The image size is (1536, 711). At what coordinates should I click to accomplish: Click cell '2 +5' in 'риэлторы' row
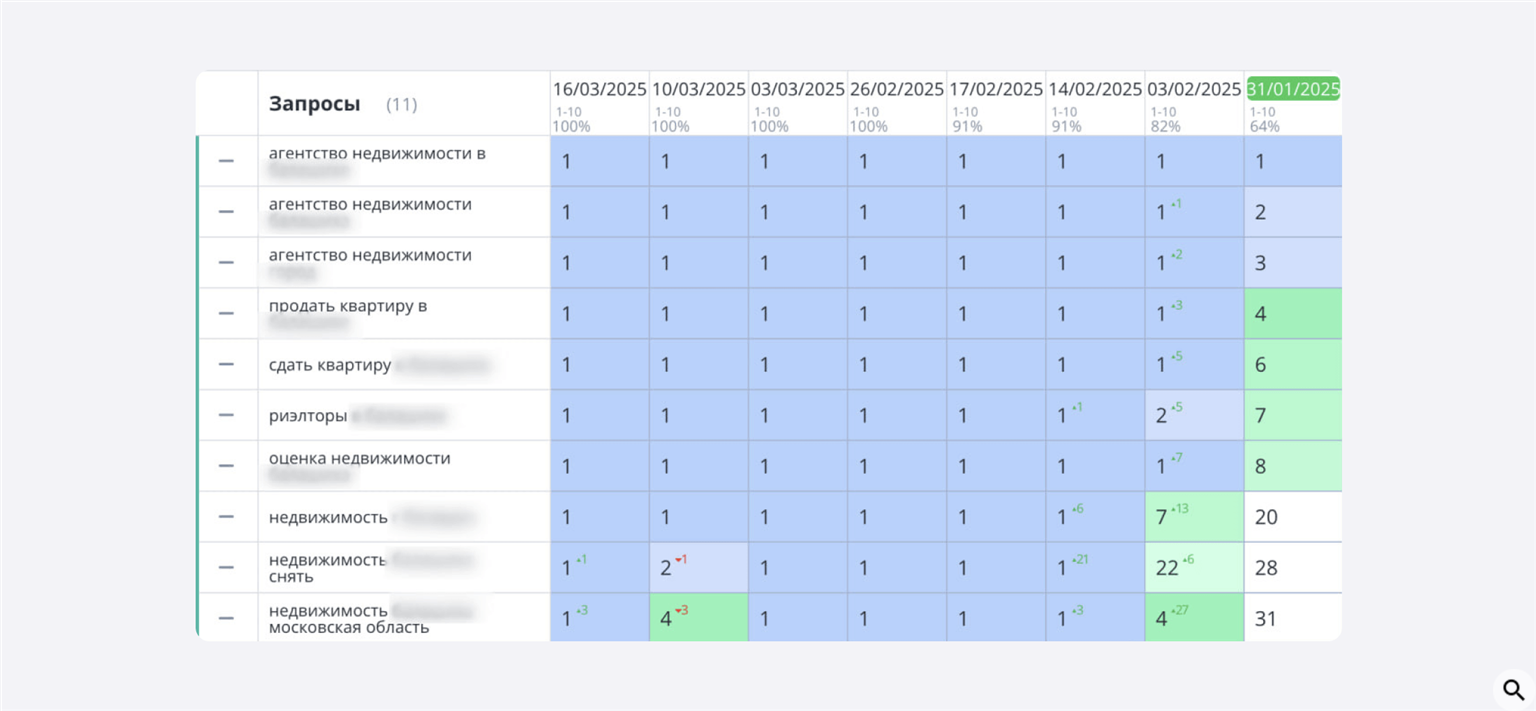(x=1194, y=415)
